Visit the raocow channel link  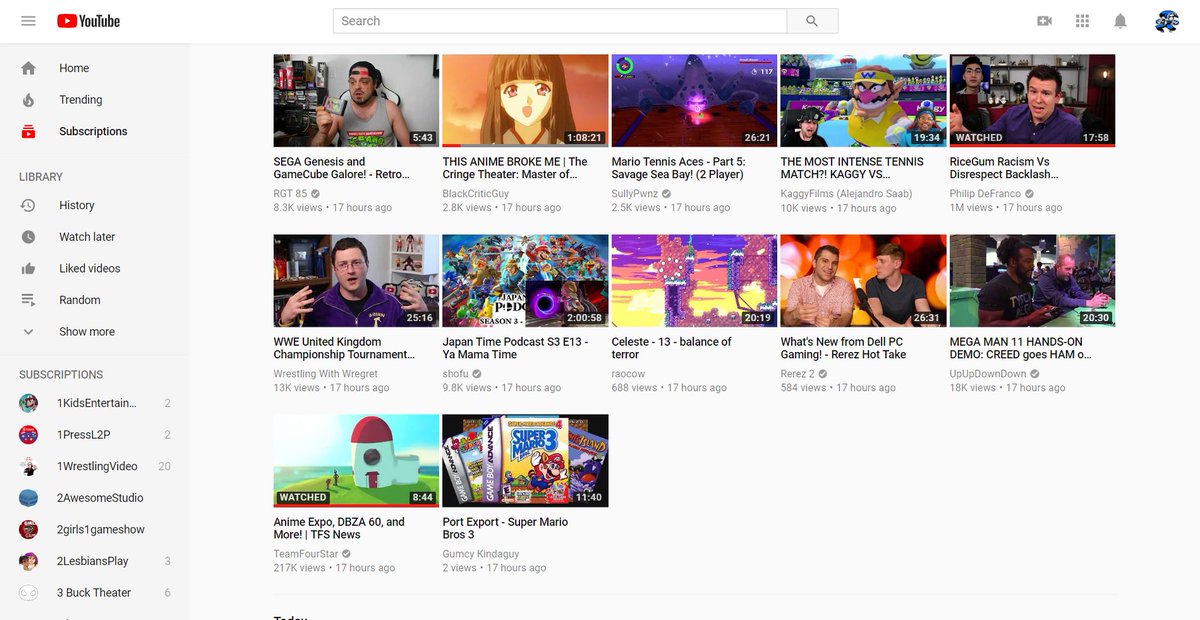[x=628, y=374]
